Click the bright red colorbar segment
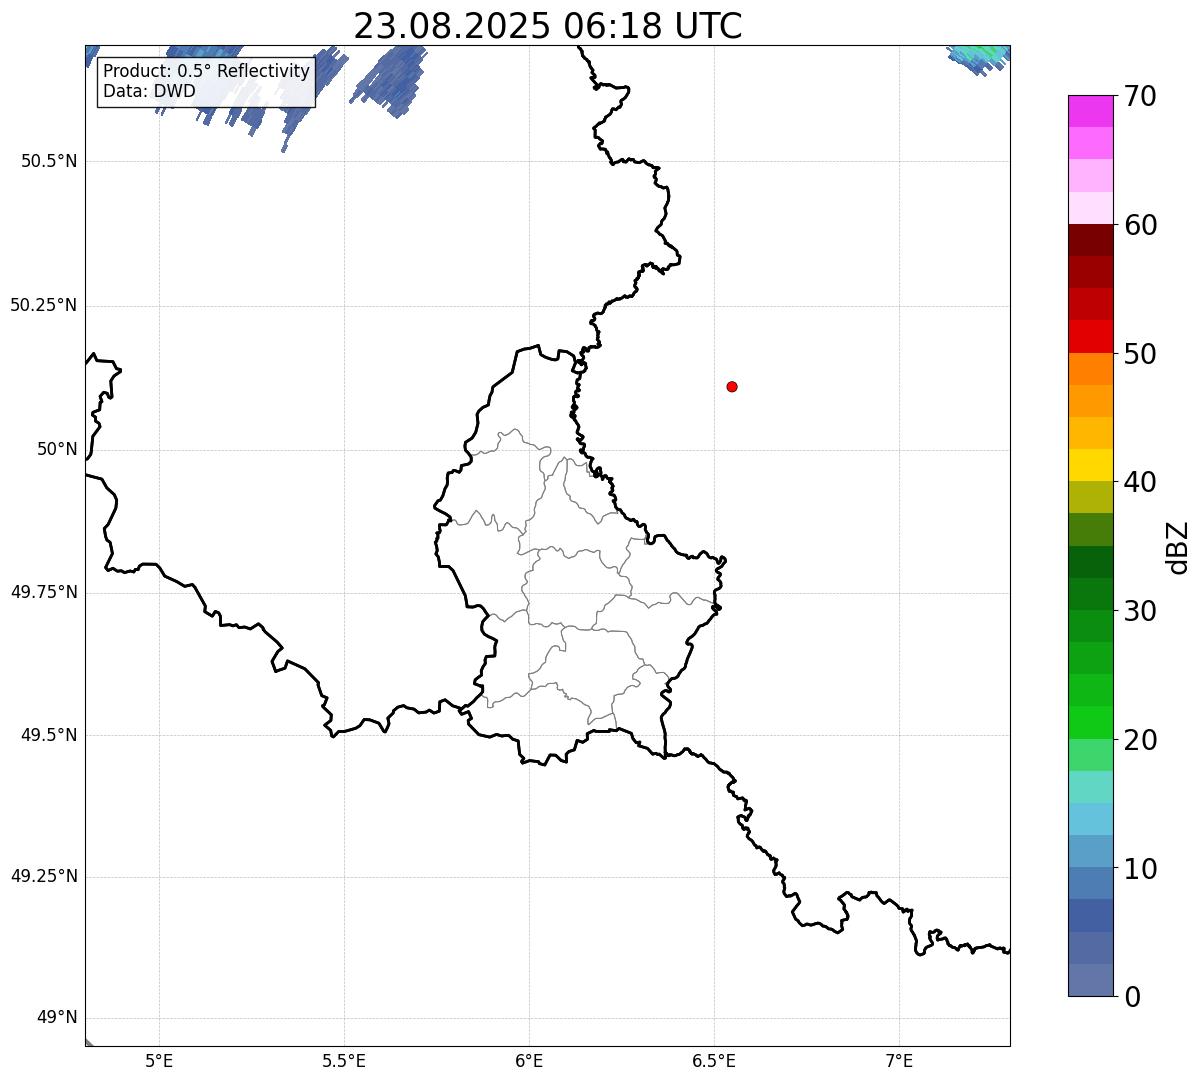 point(1090,336)
